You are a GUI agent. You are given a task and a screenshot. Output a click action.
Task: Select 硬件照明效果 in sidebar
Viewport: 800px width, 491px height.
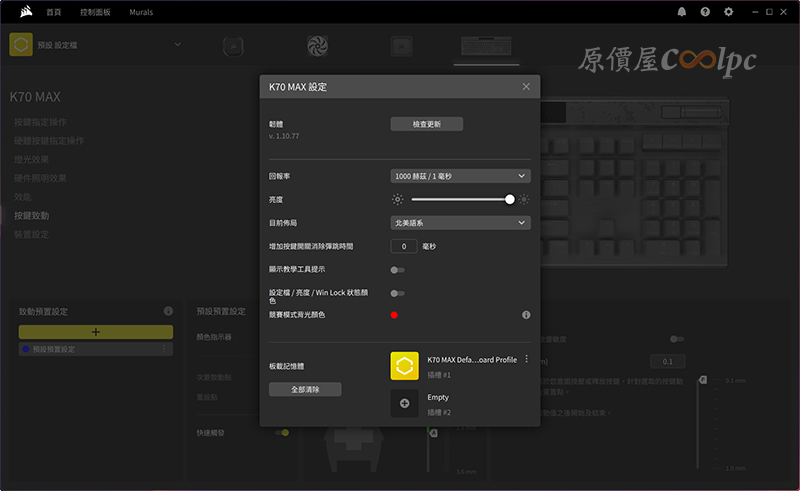point(40,178)
